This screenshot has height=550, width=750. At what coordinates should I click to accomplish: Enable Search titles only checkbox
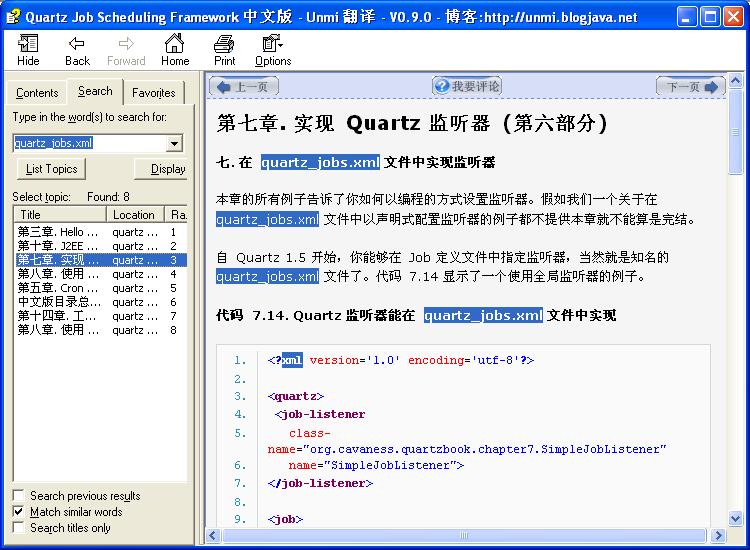[19, 528]
